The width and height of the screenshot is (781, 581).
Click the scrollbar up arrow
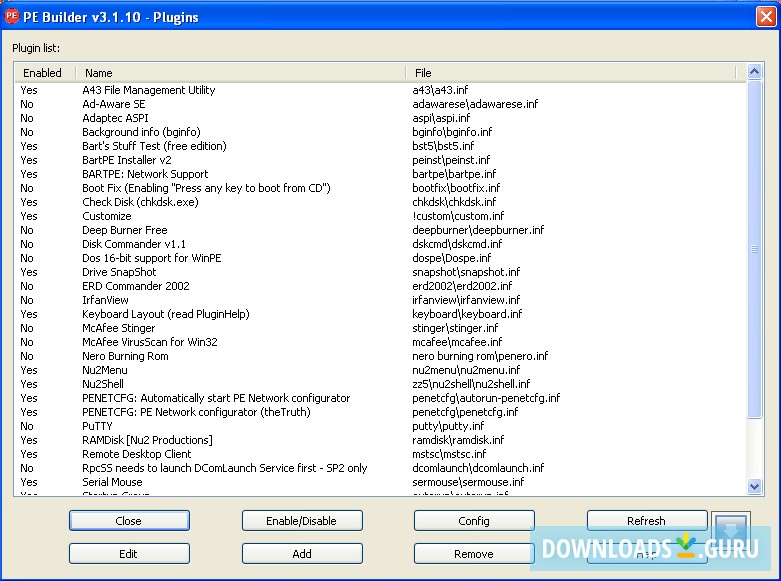tap(754, 72)
